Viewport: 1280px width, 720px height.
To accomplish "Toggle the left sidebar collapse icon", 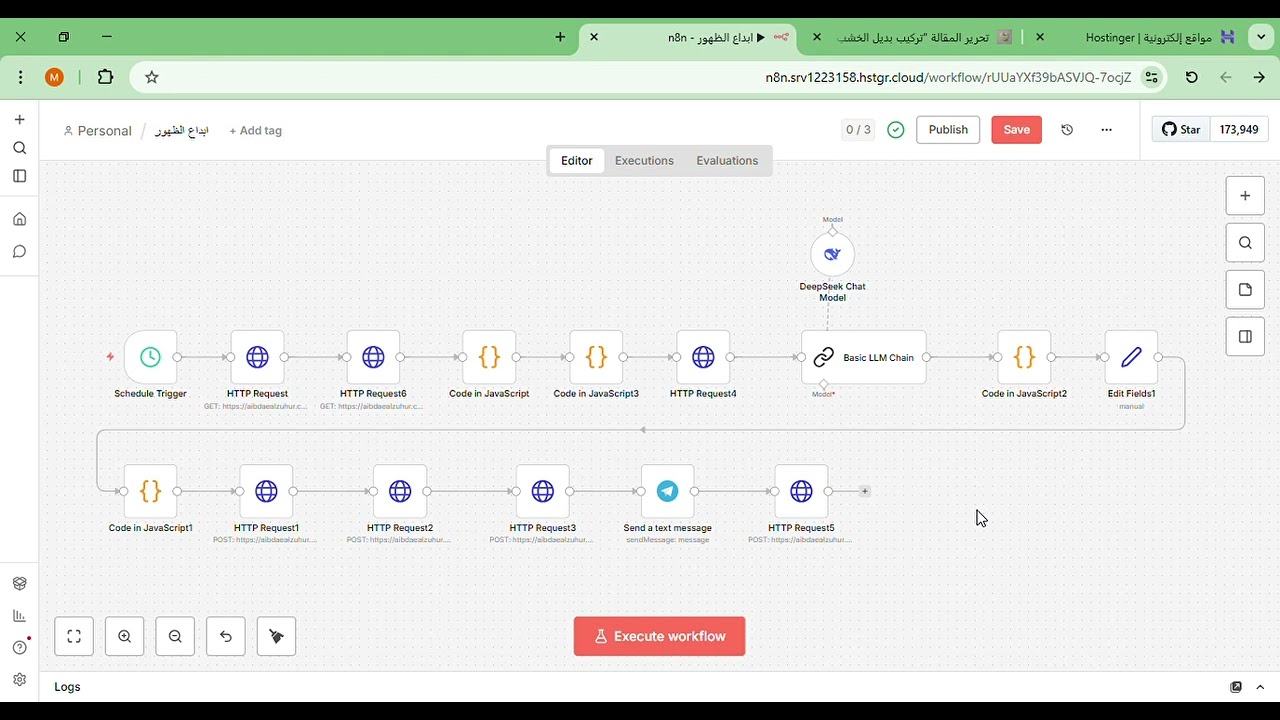I will (x=19, y=176).
